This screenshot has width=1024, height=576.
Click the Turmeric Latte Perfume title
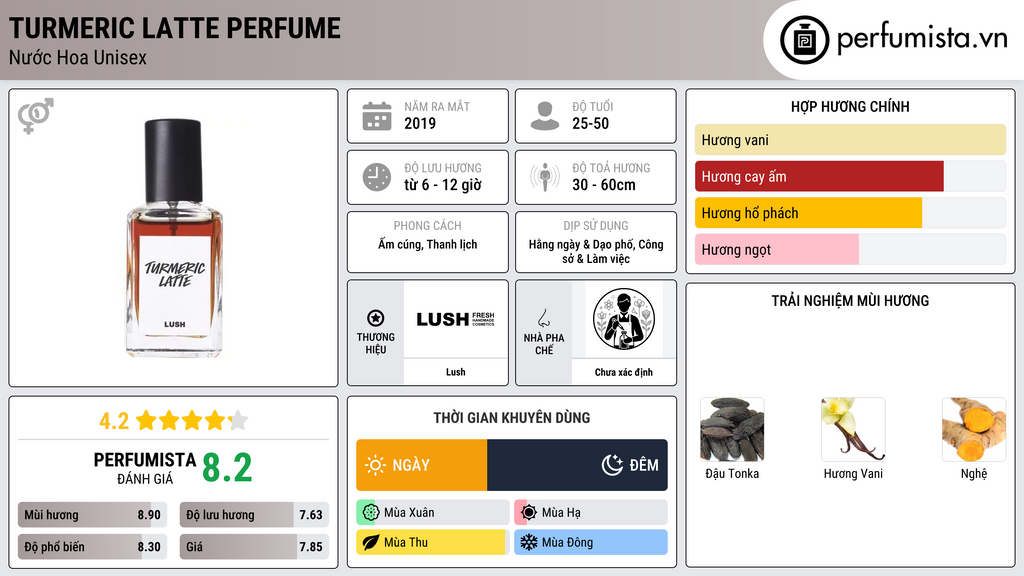point(174,28)
